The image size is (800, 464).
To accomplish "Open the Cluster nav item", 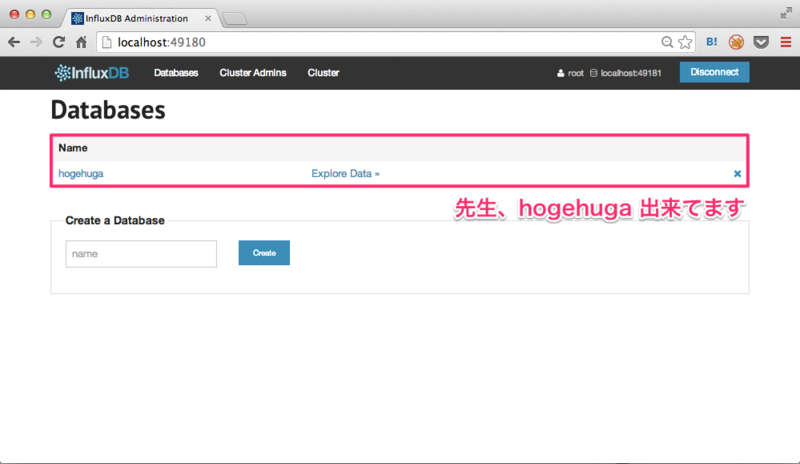I will coord(323,73).
